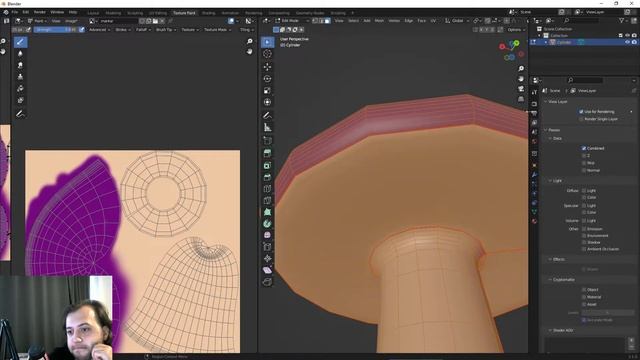
Task: Activate the Scale tool in 3D viewport
Action: coord(267,91)
